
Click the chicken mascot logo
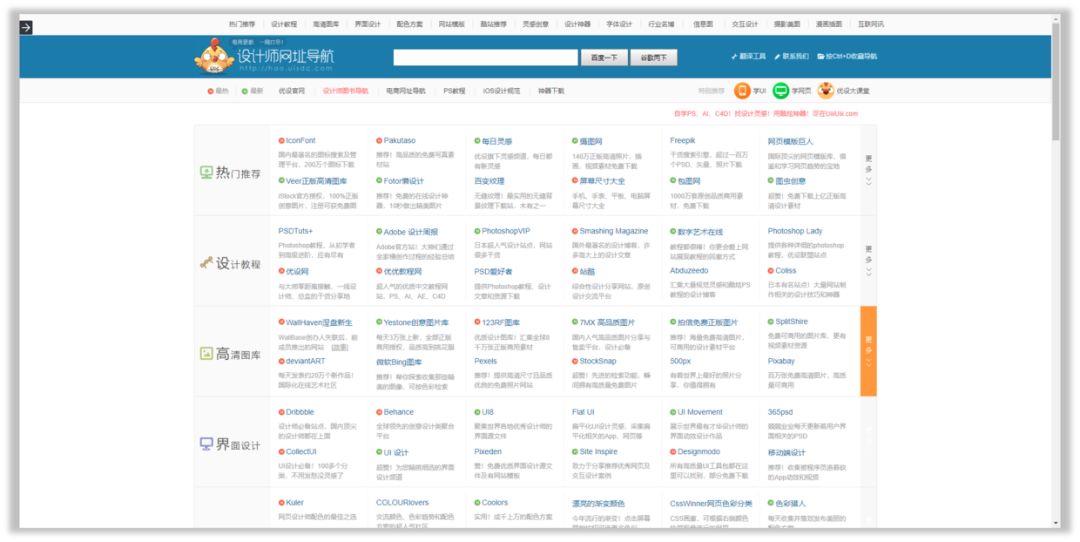(x=214, y=56)
